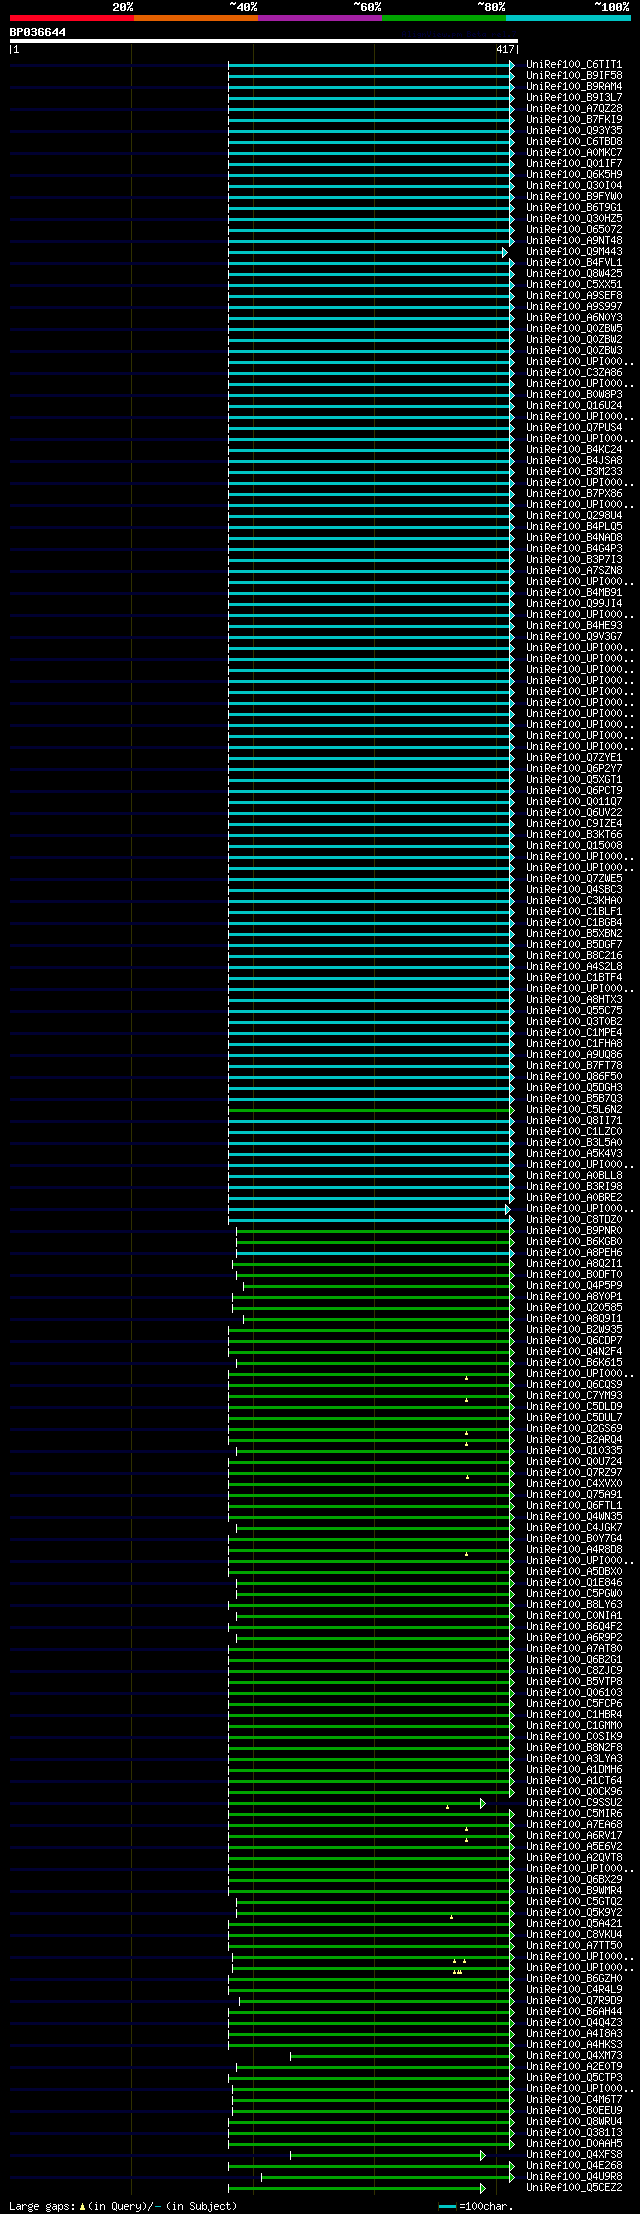The height and width of the screenshot is (2214, 640).
Task: Open hit UniRef100_B9RAM4
Action: coord(574,86)
